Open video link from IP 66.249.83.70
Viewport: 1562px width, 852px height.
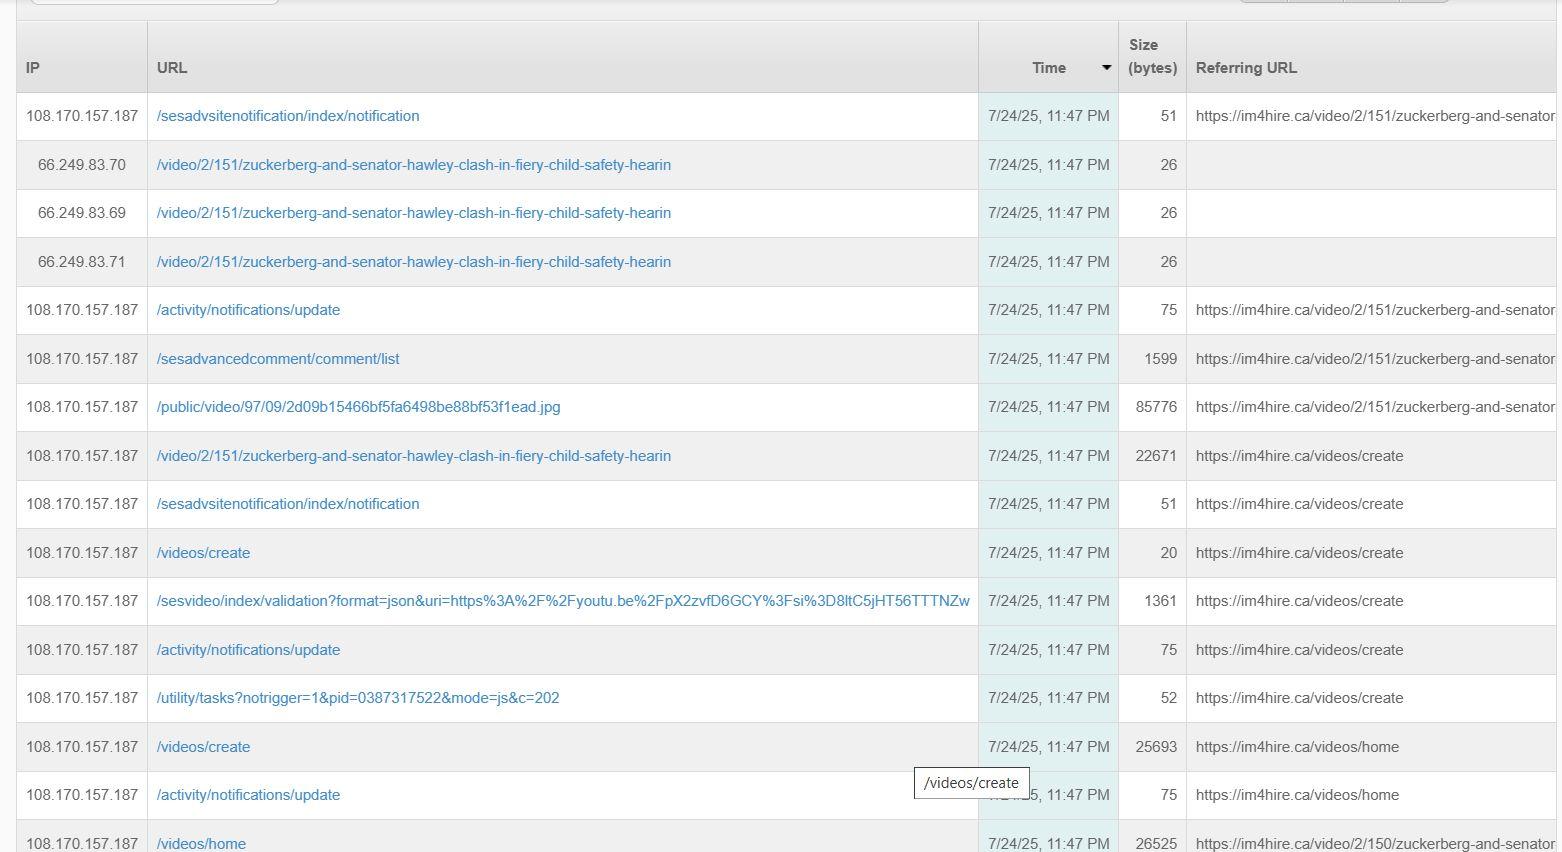point(413,165)
